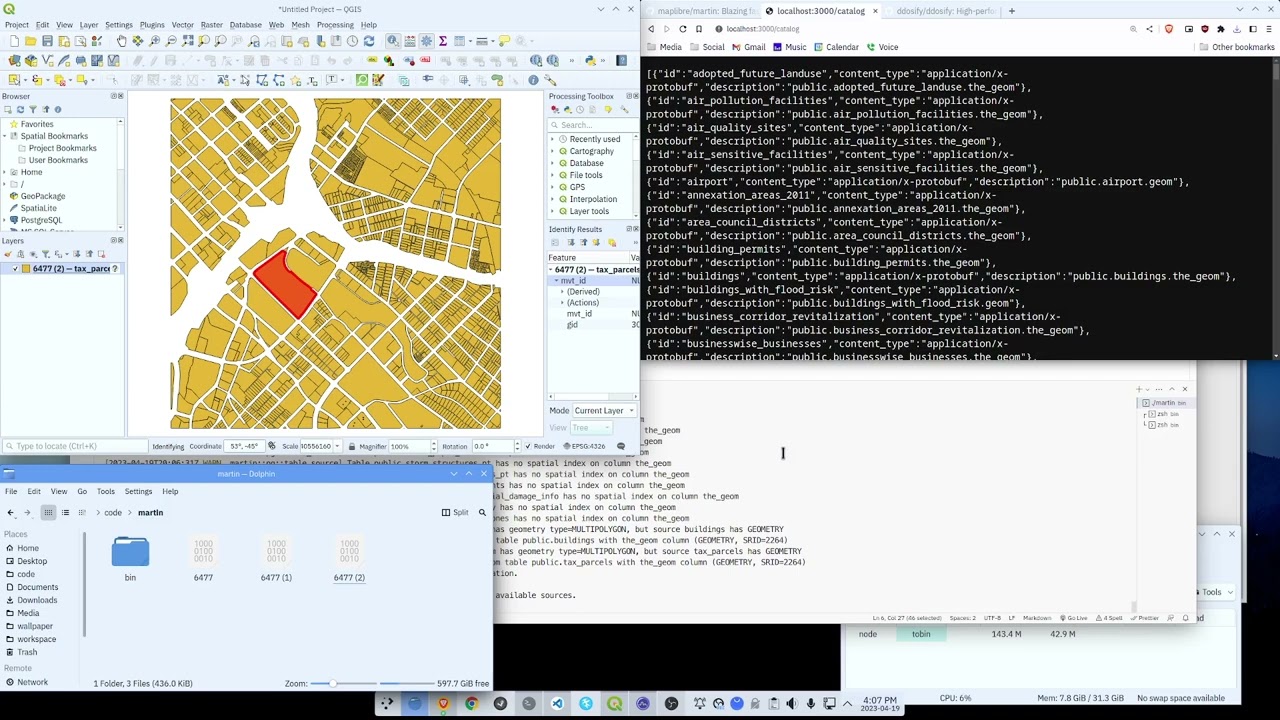The width and height of the screenshot is (1280, 720).
Task: Go back in Dolphin file manager
Action: pos(10,512)
